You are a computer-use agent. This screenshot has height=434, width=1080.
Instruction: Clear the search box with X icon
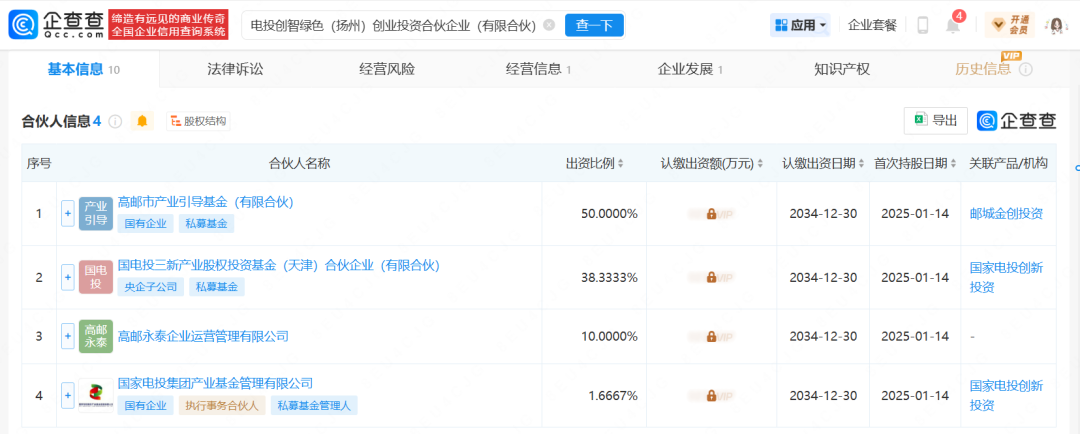[x=549, y=25]
